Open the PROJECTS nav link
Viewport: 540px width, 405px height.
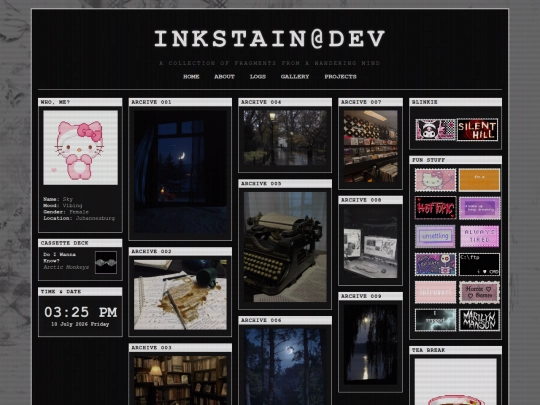[340, 76]
